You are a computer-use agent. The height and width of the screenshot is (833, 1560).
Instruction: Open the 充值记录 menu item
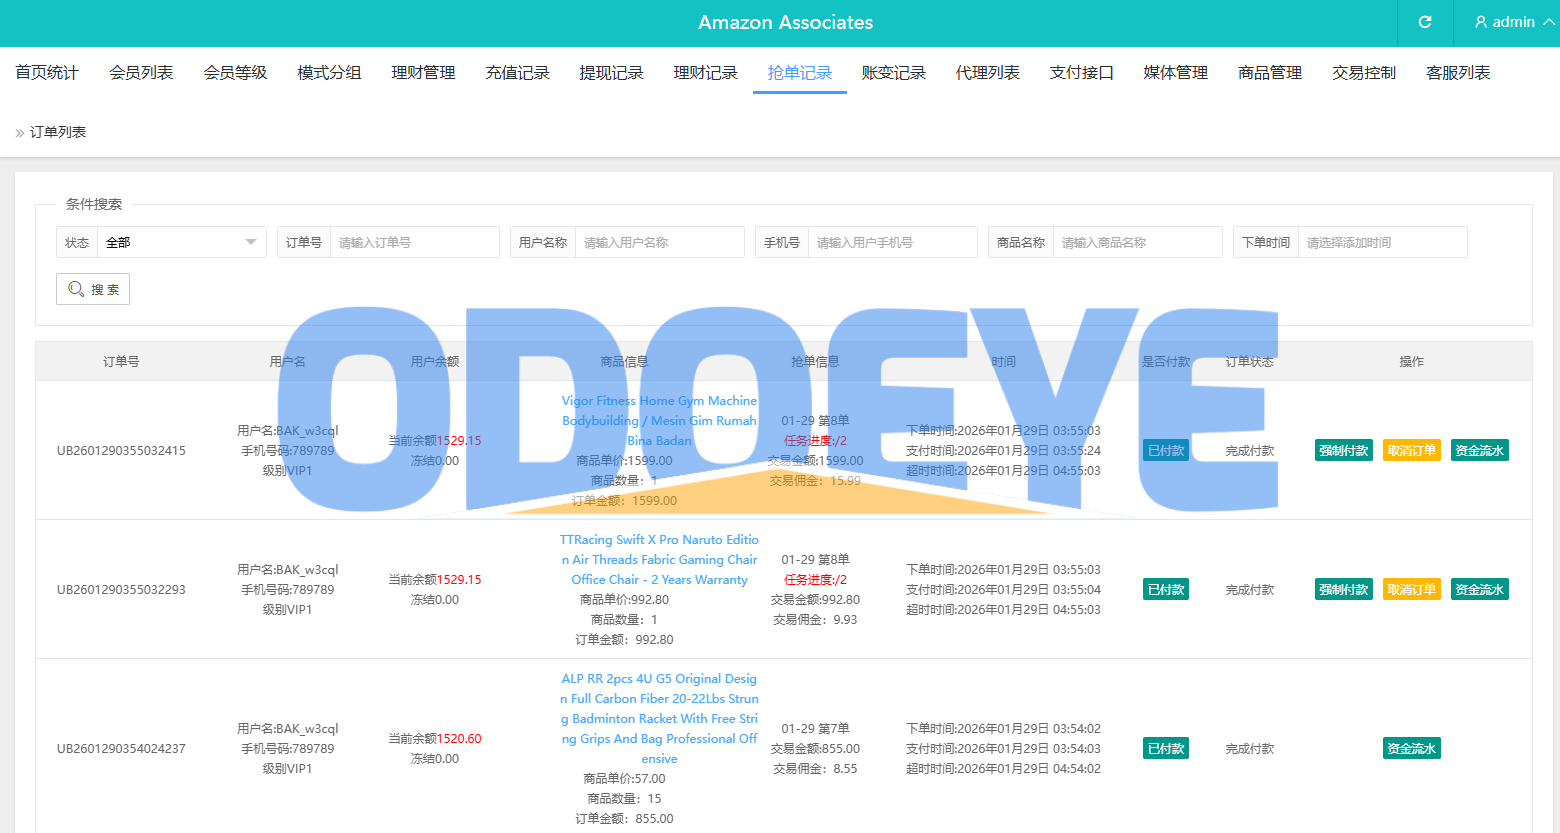(x=517, y=73)
